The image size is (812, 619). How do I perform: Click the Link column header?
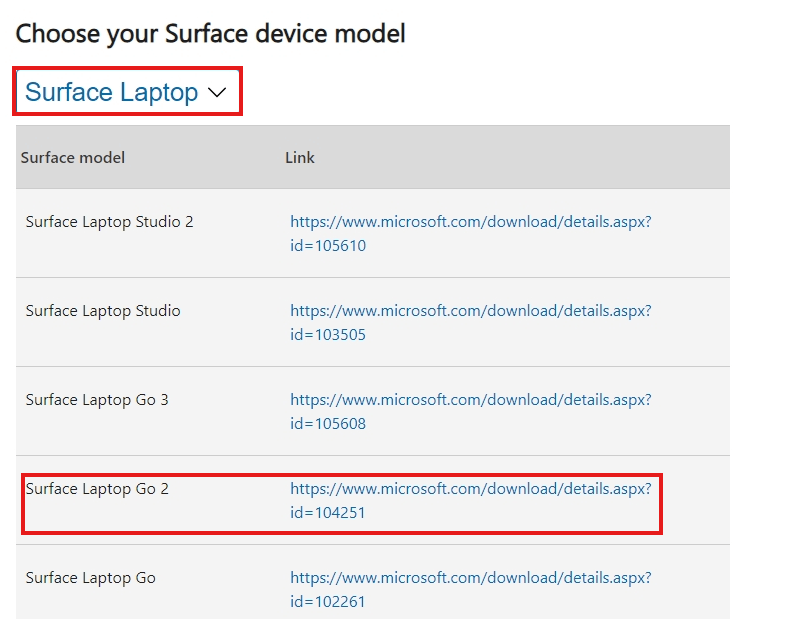point(300,157)
